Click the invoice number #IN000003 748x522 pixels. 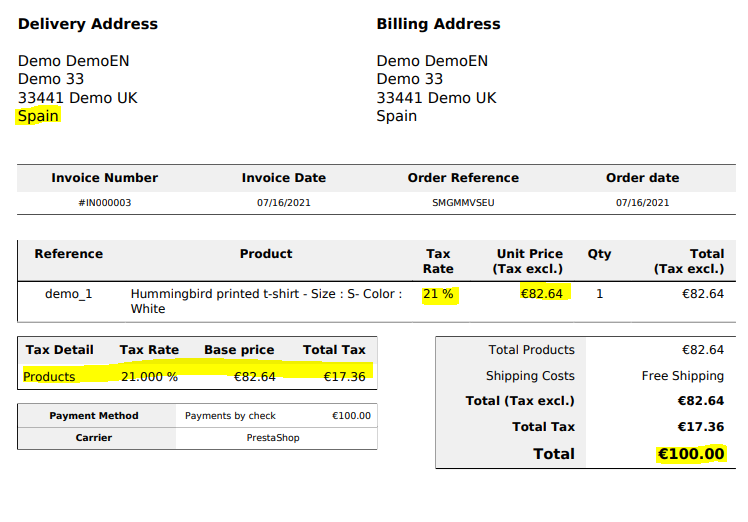click(105, 203)
